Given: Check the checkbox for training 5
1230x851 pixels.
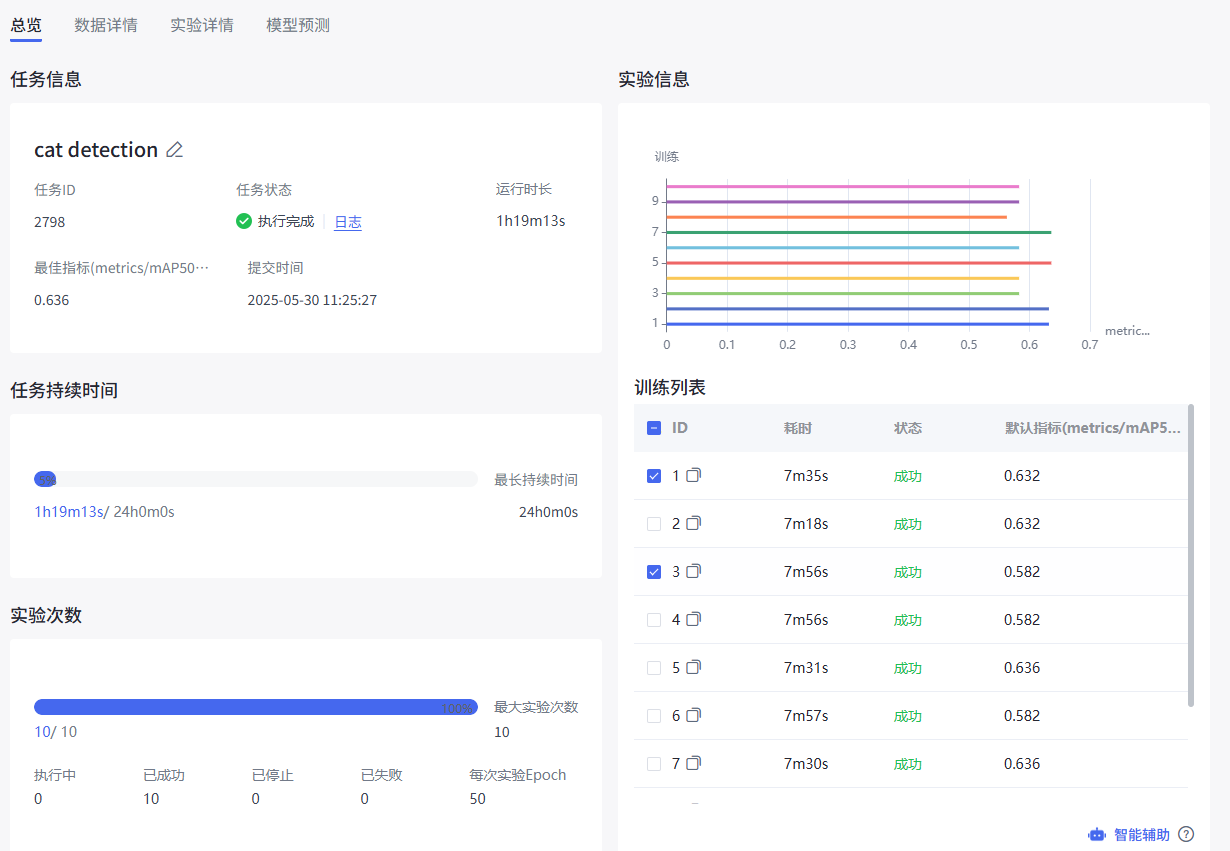Looking at the screenshot, I should point(654,668).
